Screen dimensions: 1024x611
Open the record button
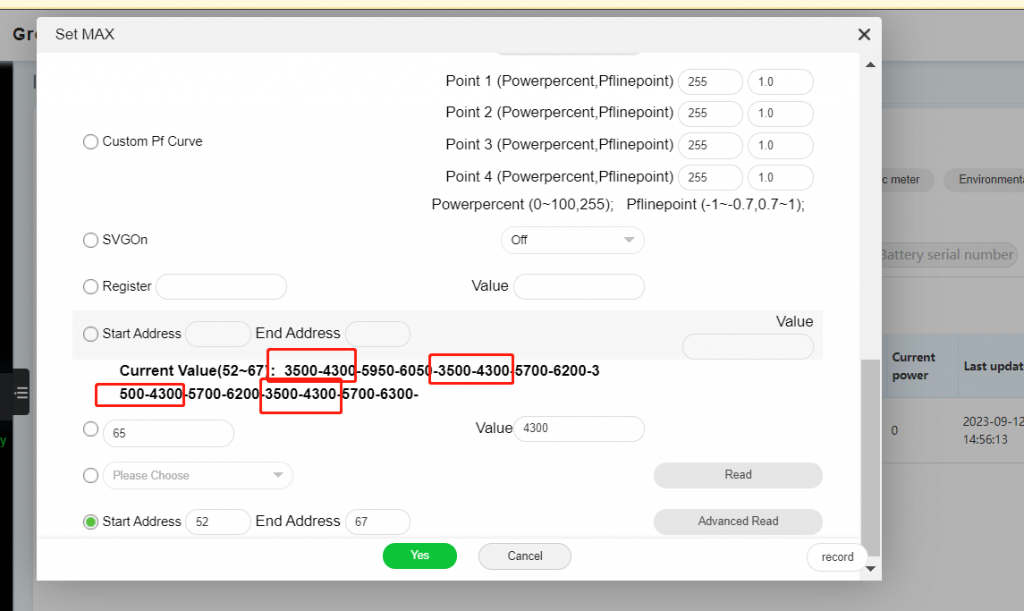[x=837, y=557]
